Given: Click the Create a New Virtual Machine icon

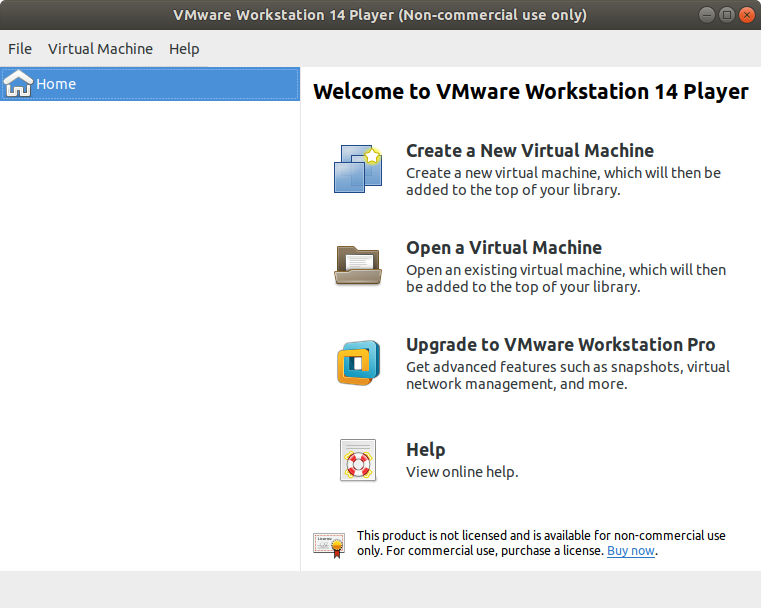Looking at the screenshot, I should pyautogui.click(x=358, y=169).
